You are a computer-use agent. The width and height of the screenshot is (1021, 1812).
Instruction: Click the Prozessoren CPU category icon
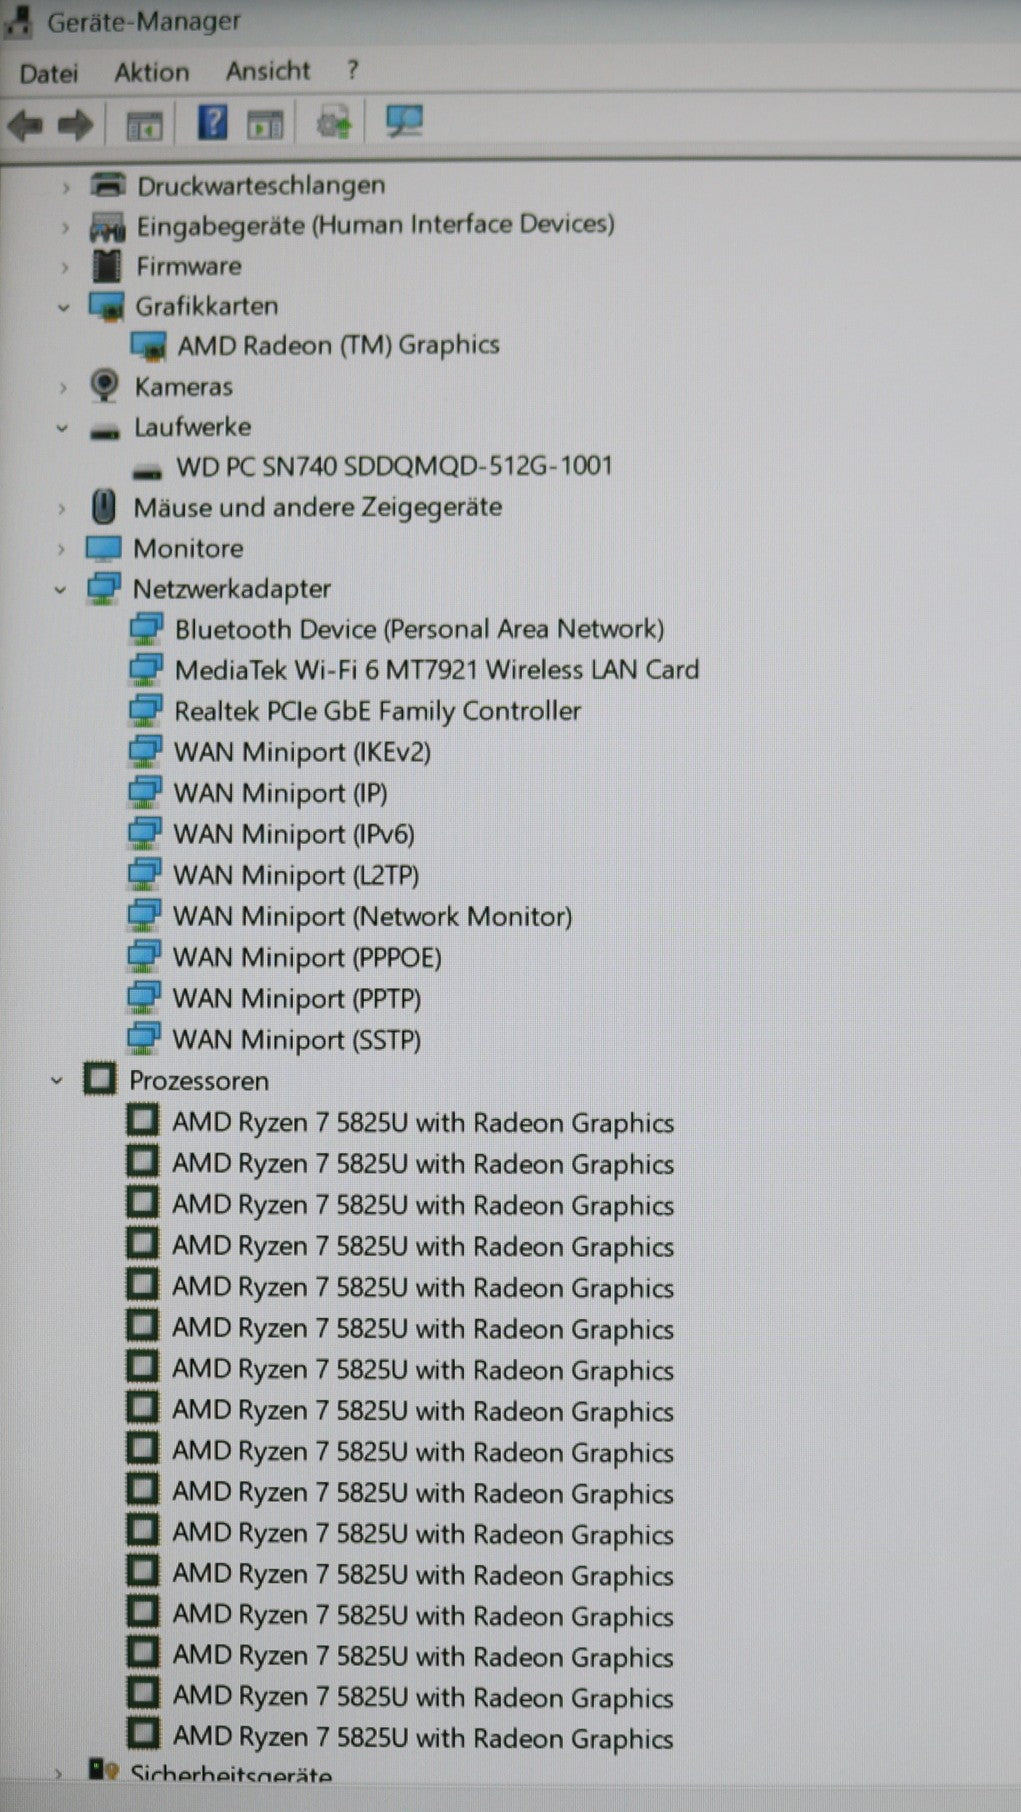[99, 1080]
